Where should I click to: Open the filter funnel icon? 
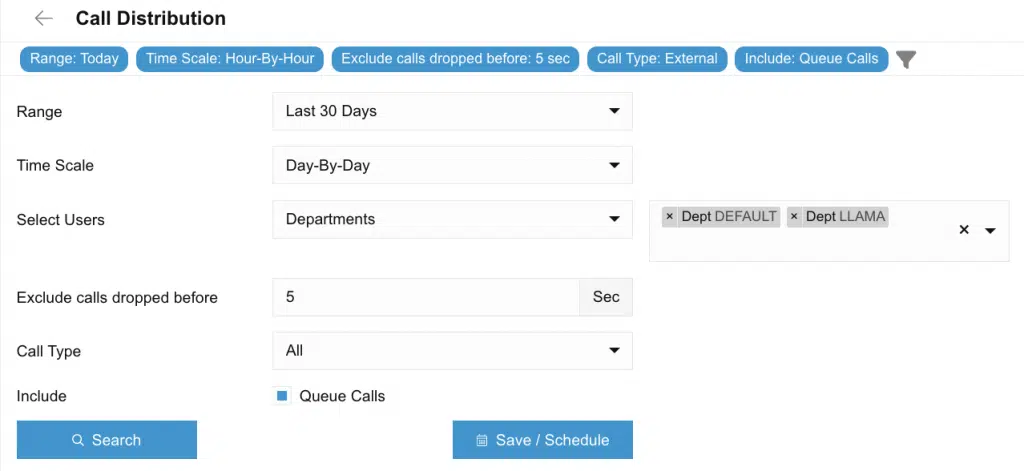(906, 59)
